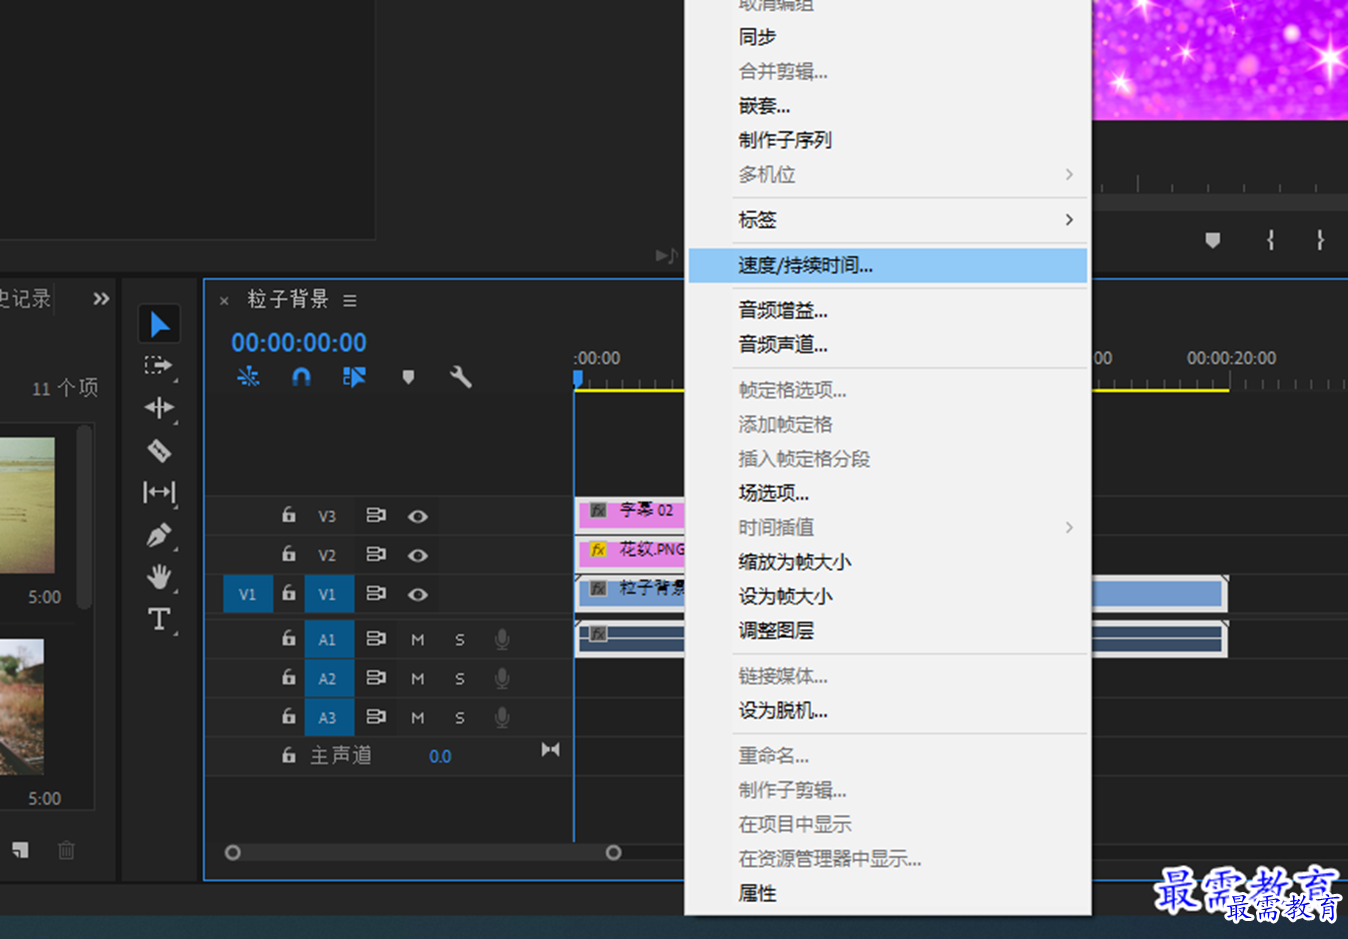Toggle V3 track visibility eye
The width and height of the screenshot is (1348, 939).
click(x=418, y=516)
